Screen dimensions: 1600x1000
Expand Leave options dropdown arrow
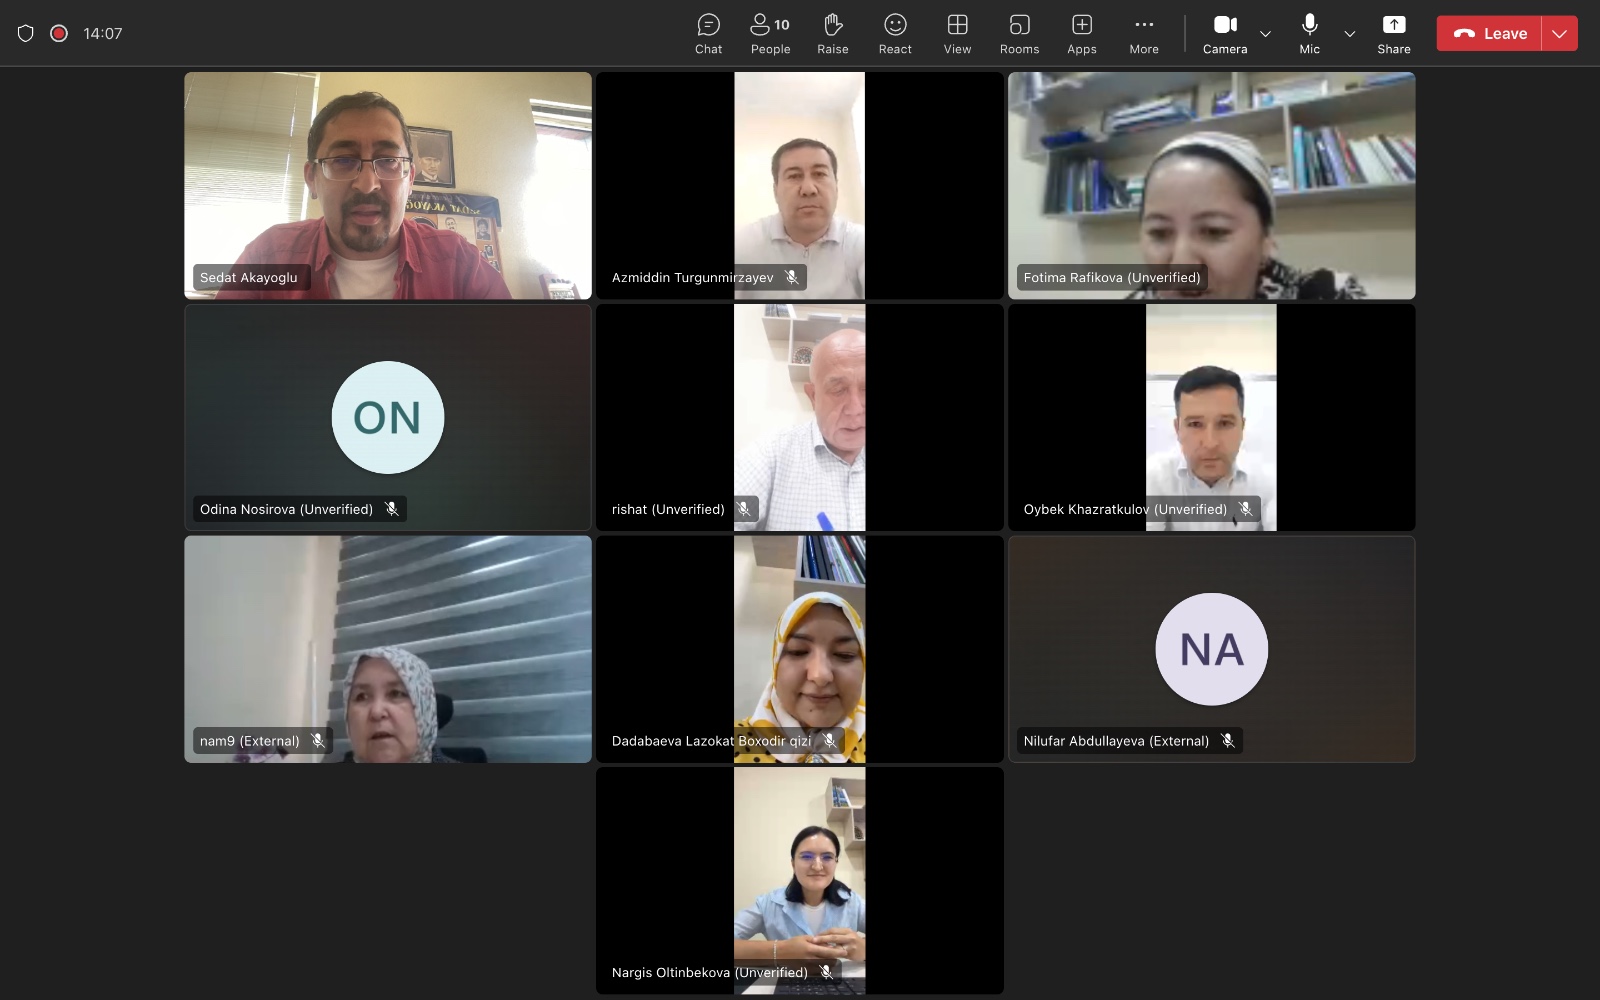pos(1560,33)
